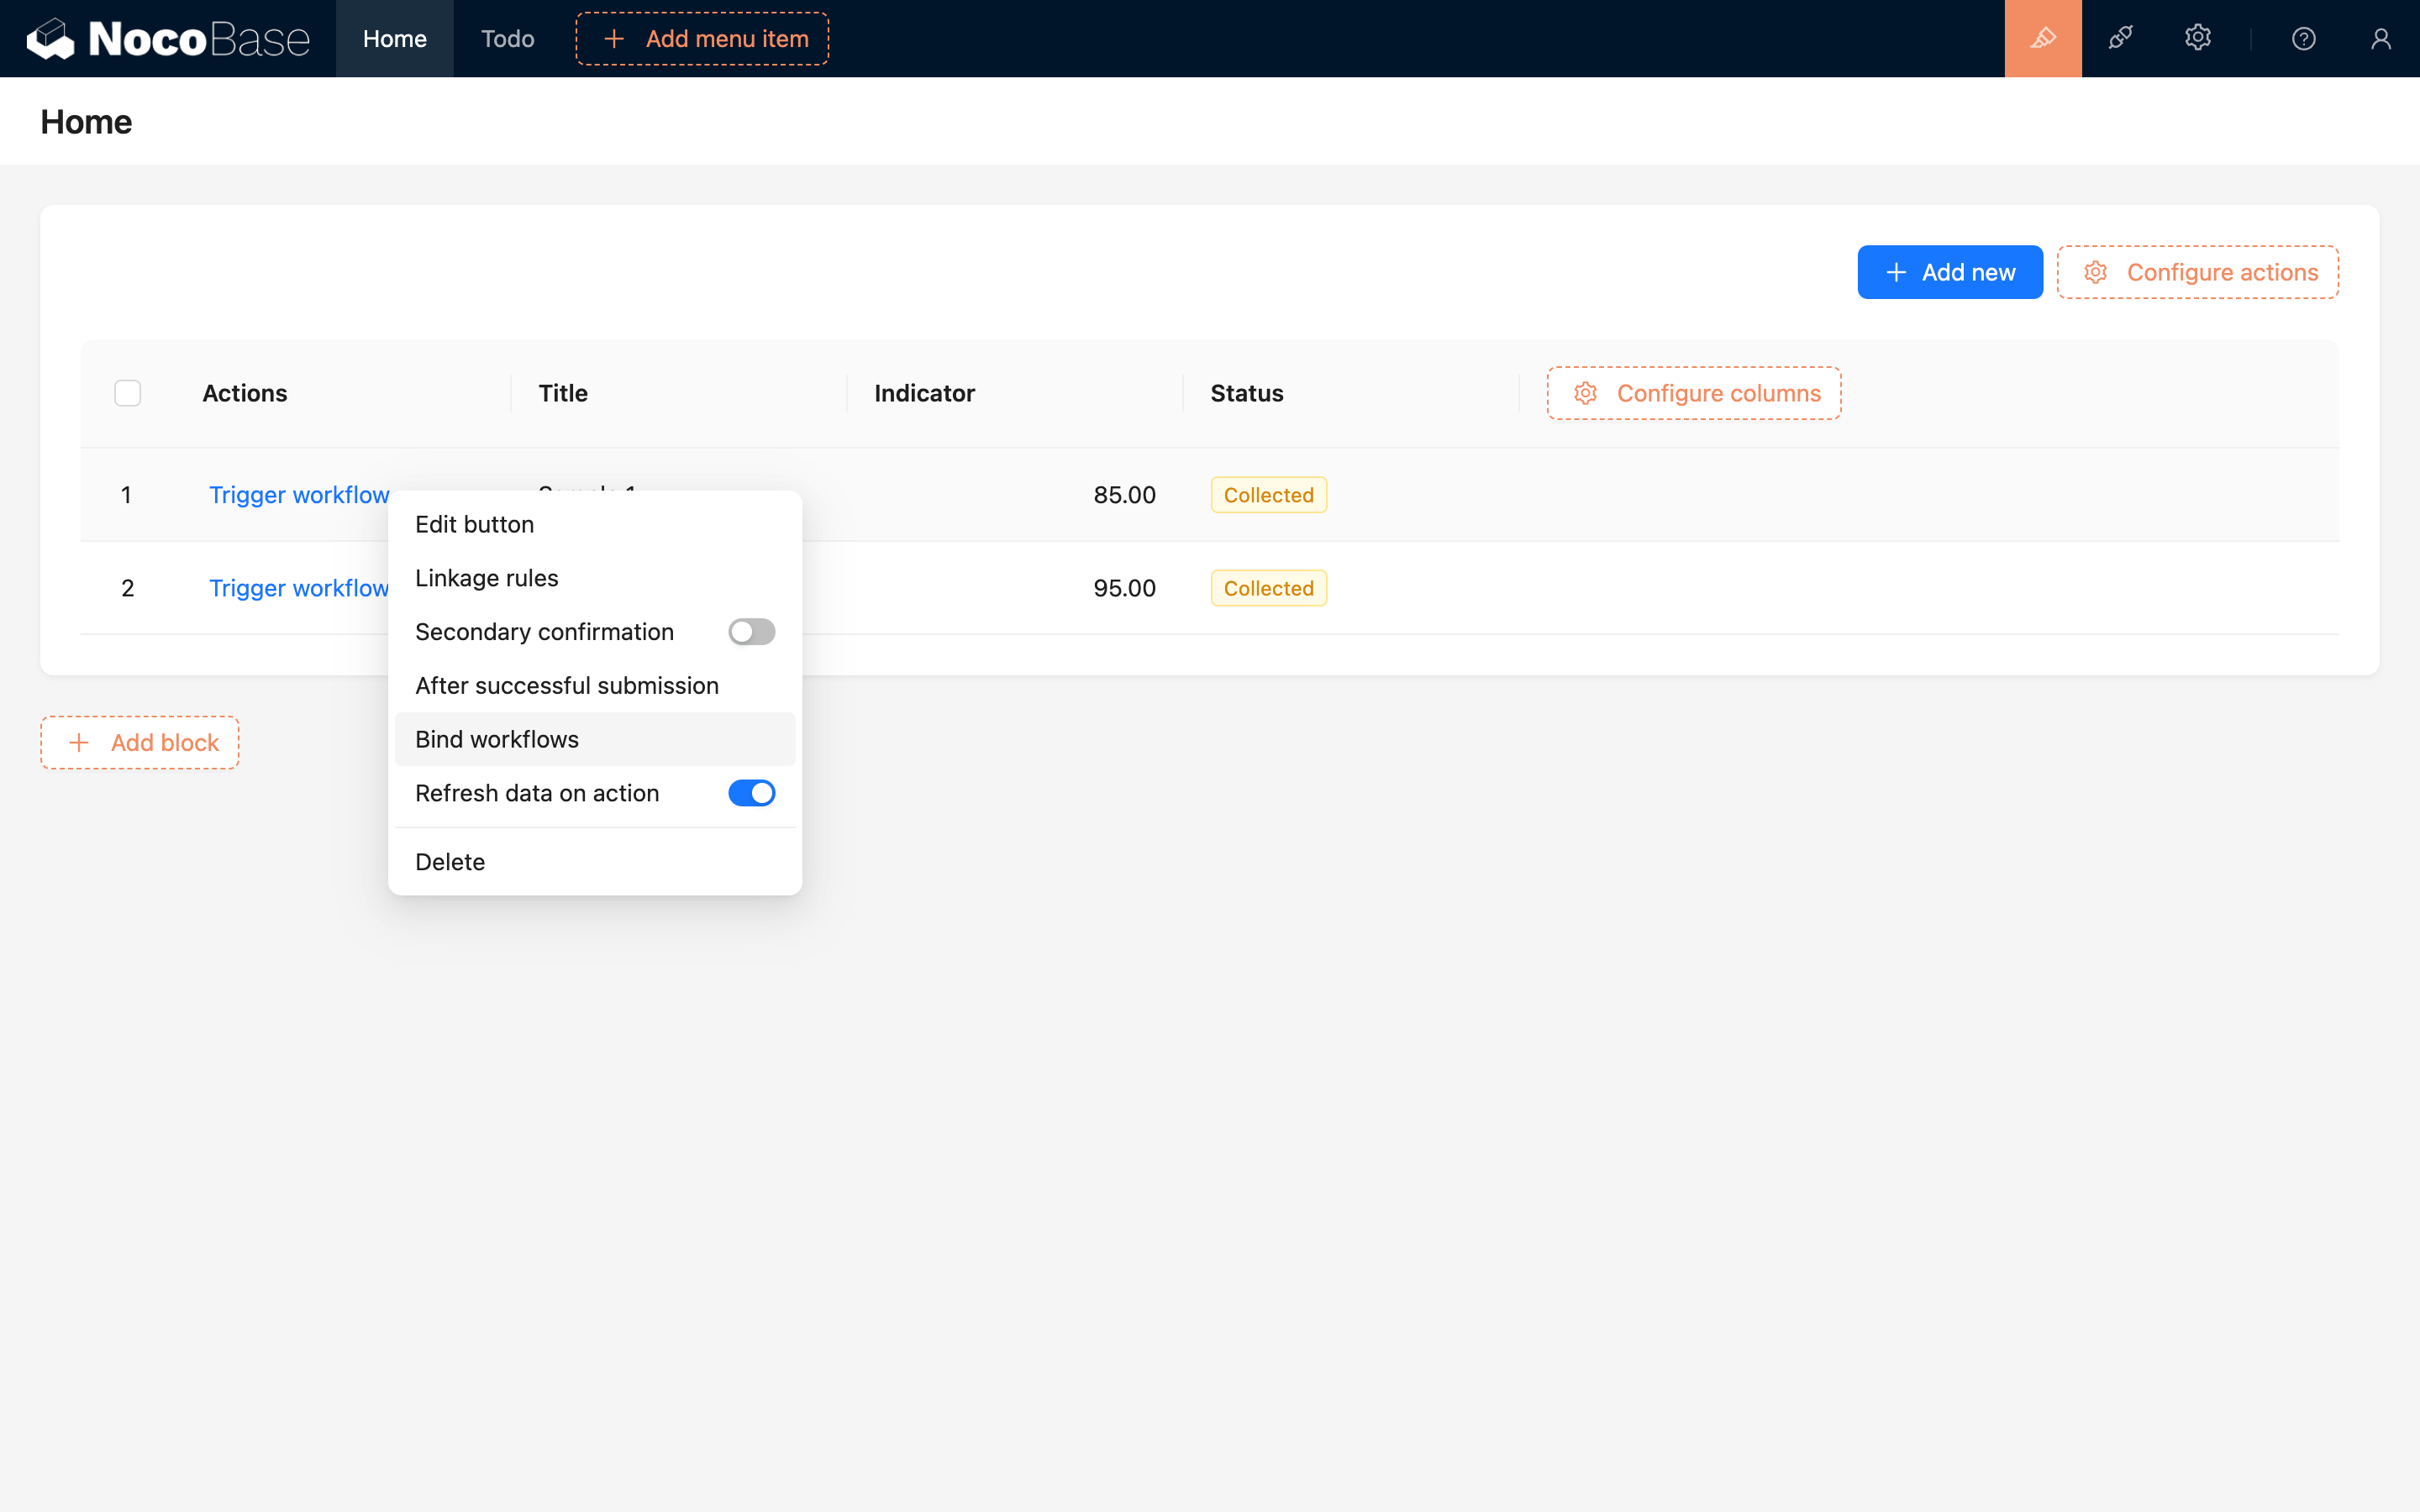Click the Add new button
The height and width of the screenshot is (1512, 2420).
click(x=1948, y=272)
